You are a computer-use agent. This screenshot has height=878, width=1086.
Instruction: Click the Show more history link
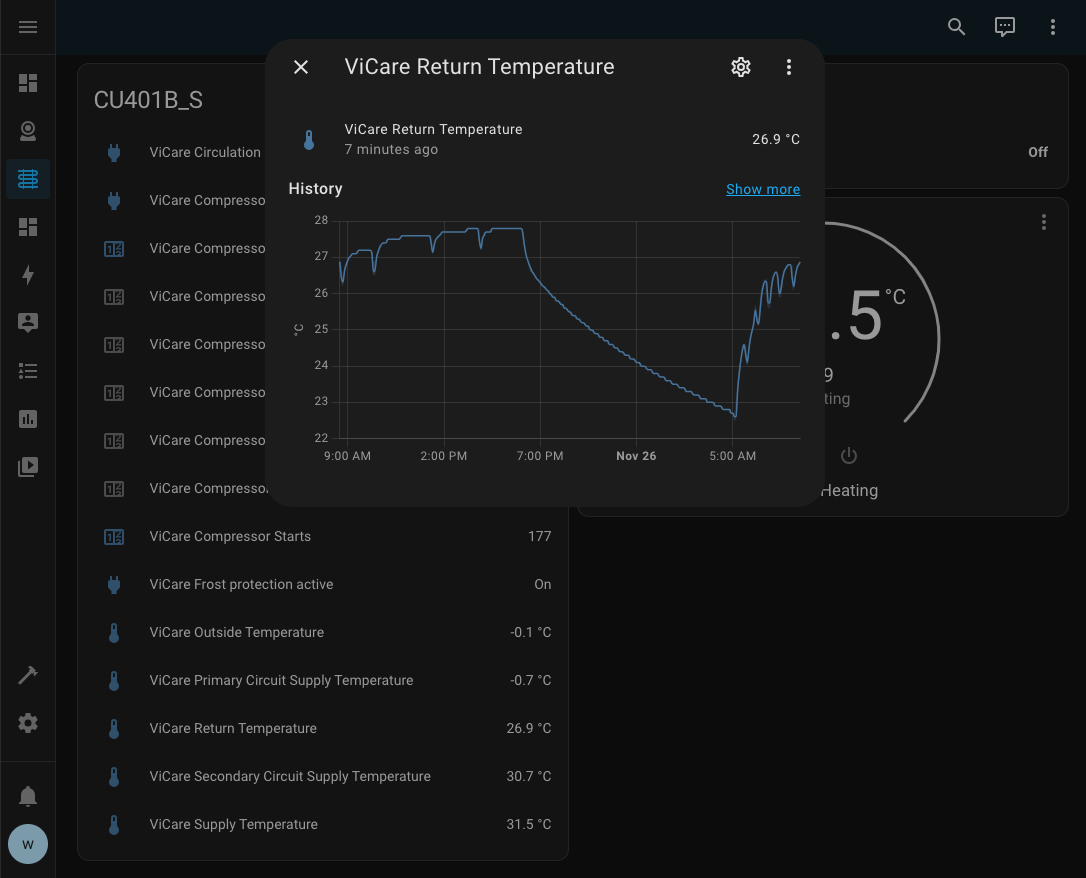pos(763,189)
